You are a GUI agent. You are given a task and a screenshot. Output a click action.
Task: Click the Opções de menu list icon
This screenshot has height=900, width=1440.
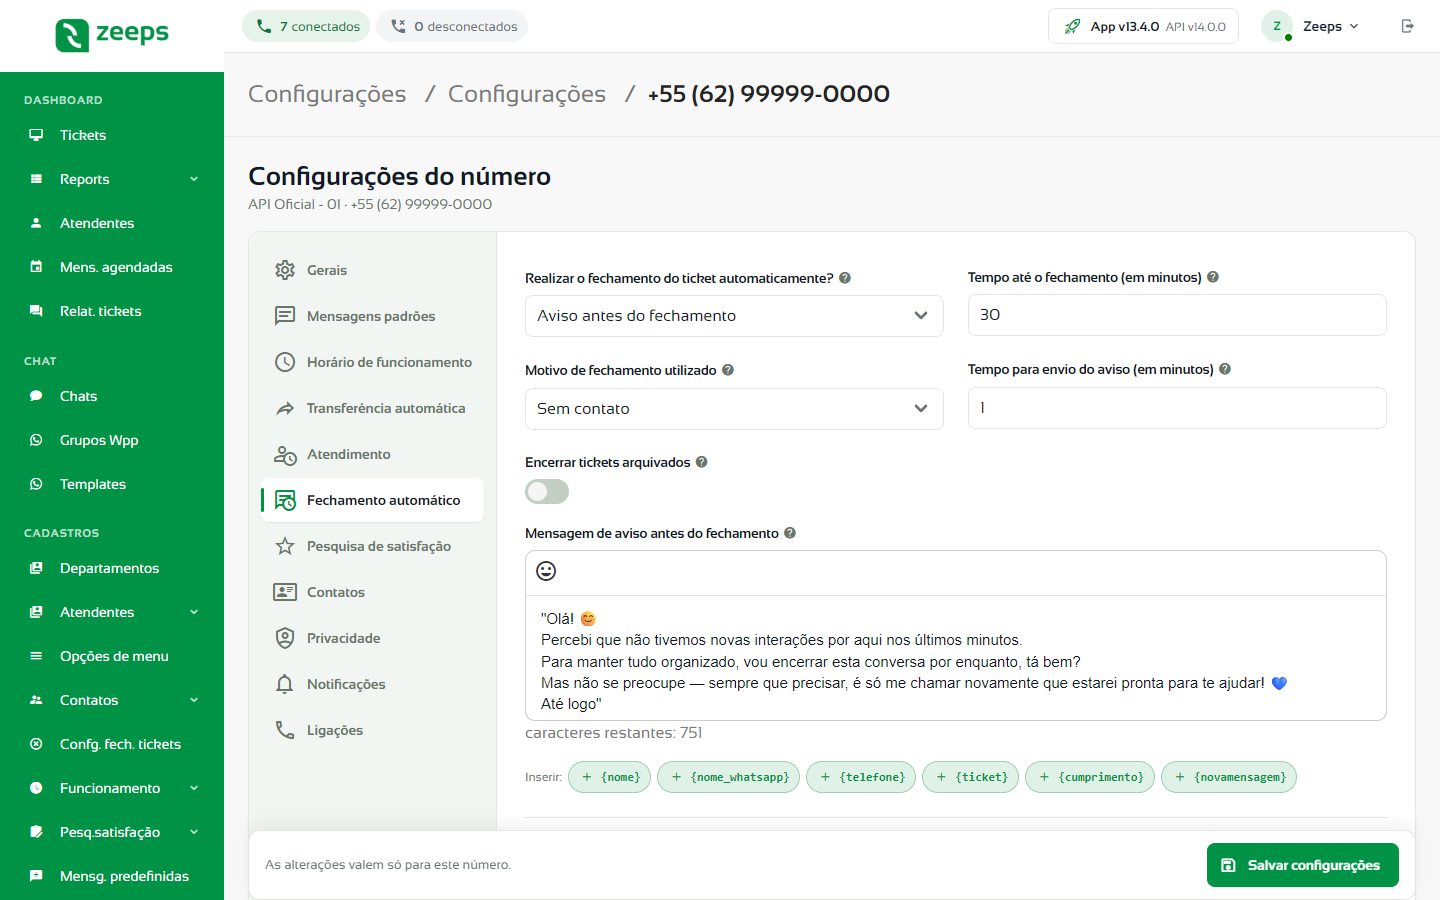36,656
